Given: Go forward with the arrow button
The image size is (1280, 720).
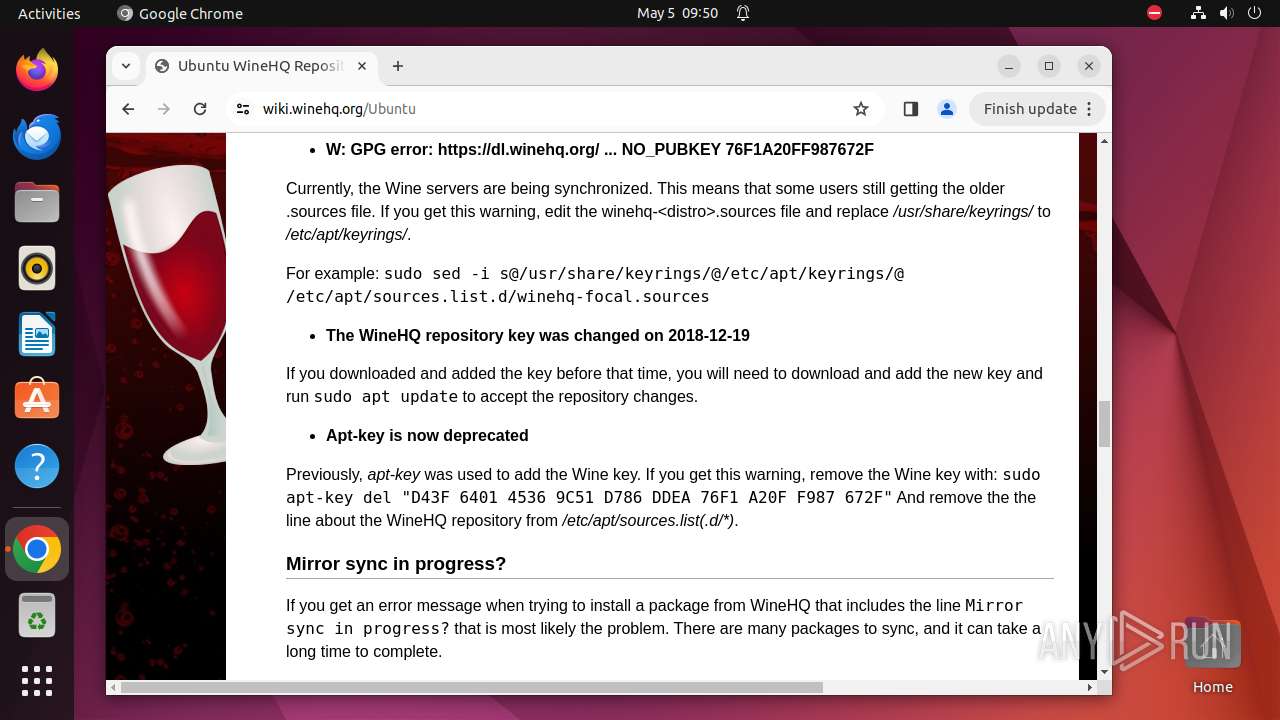Looking at the screenshot, I should pos(164,109).
